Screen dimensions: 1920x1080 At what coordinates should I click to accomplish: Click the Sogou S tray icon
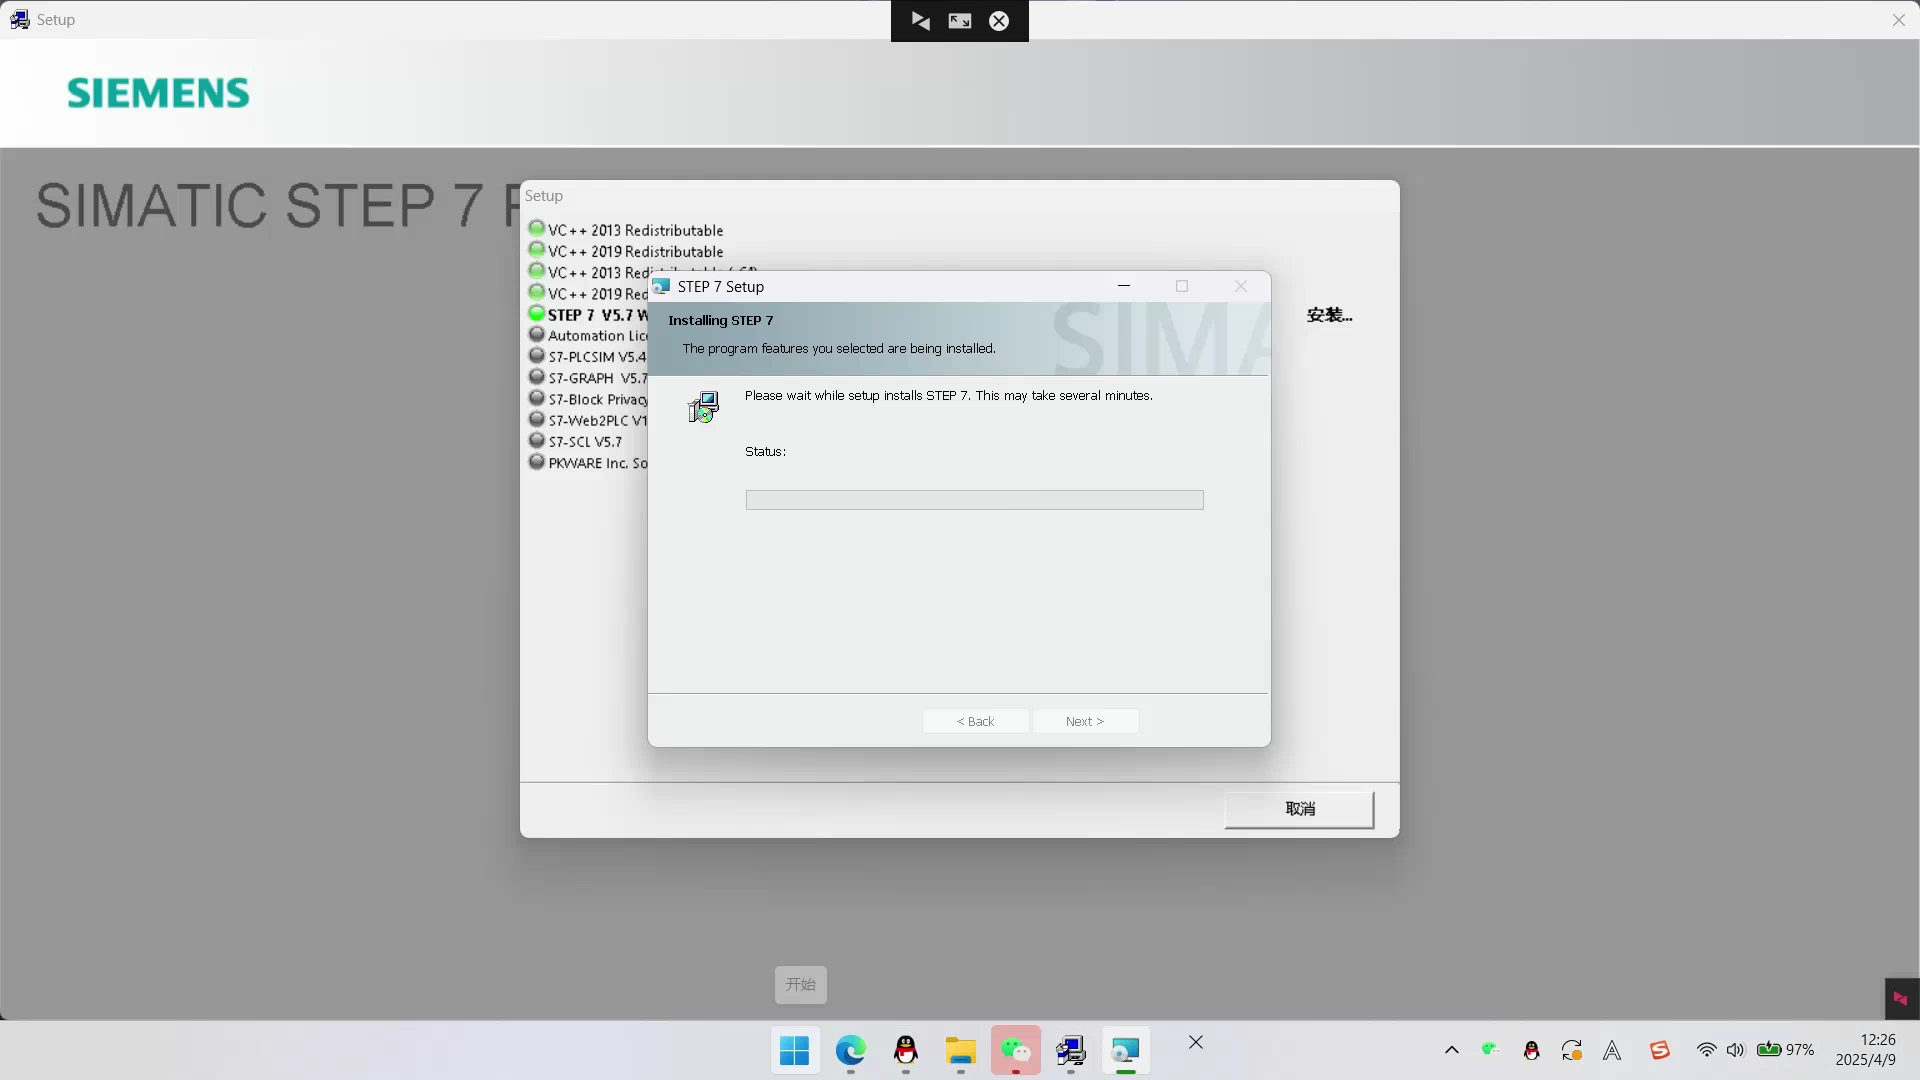click(x=1660, y=1050)
